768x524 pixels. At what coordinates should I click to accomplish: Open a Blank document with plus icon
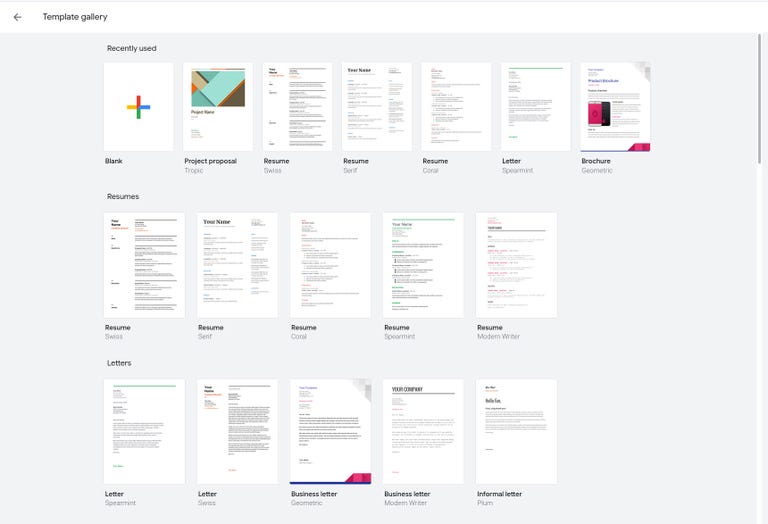[x=138, y=107]
